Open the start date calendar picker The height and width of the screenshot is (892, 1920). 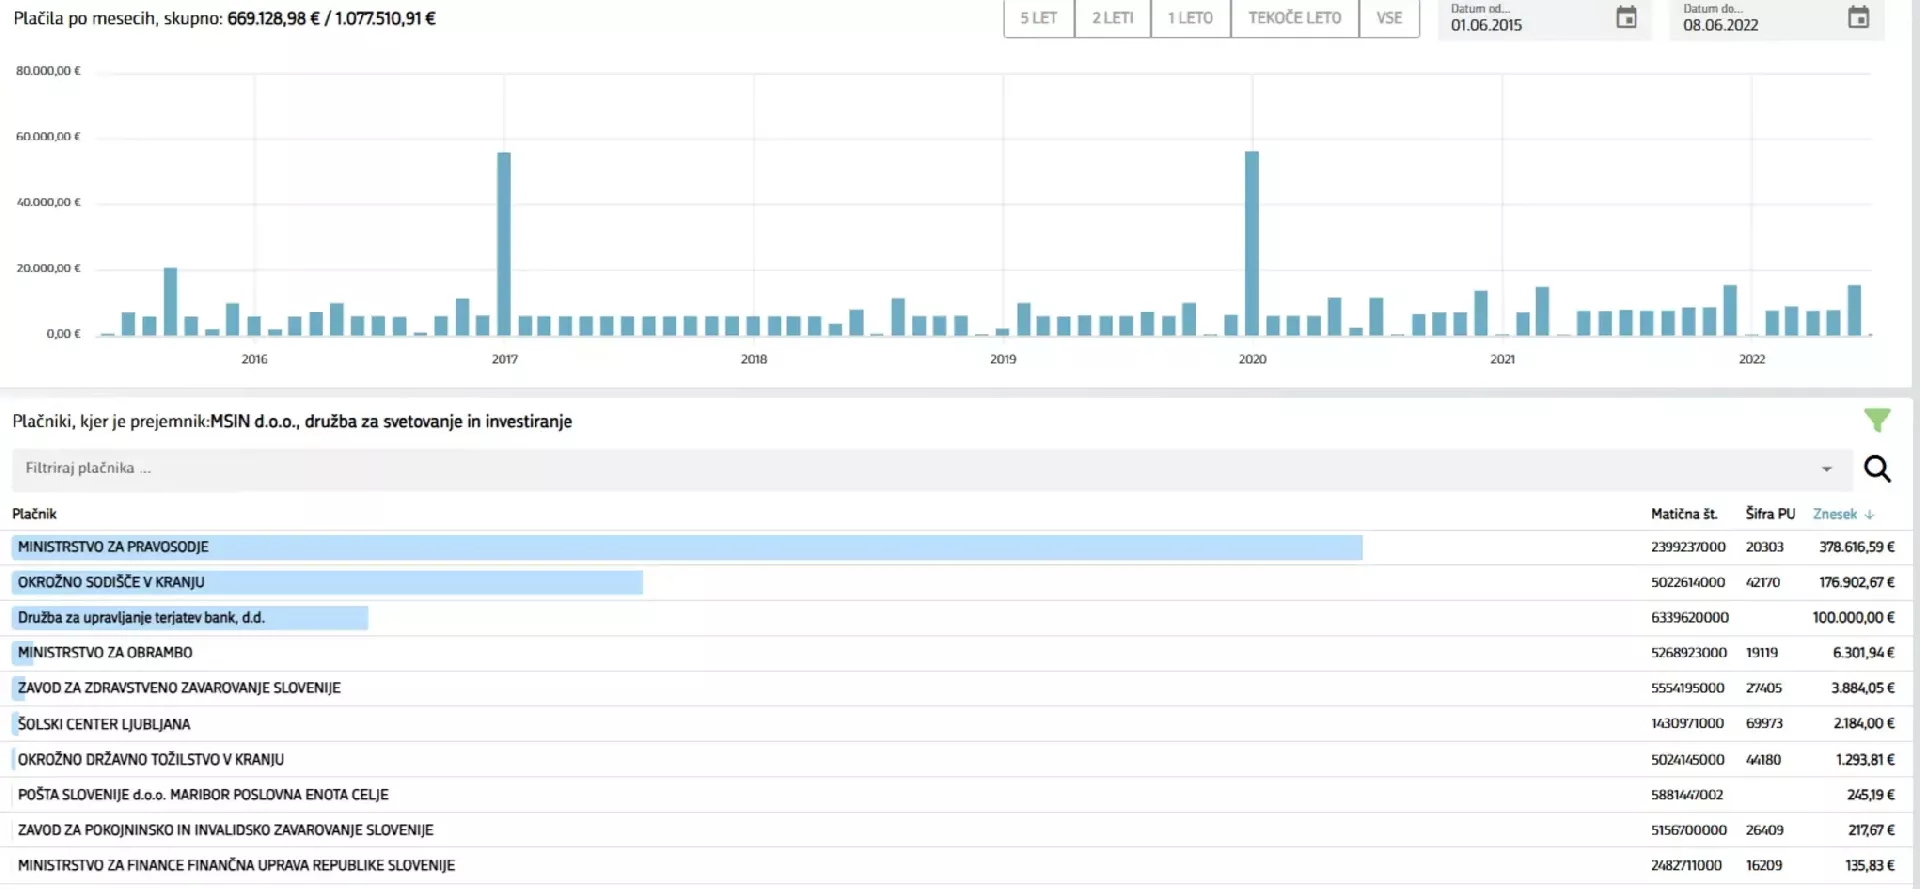point(1626,18)
